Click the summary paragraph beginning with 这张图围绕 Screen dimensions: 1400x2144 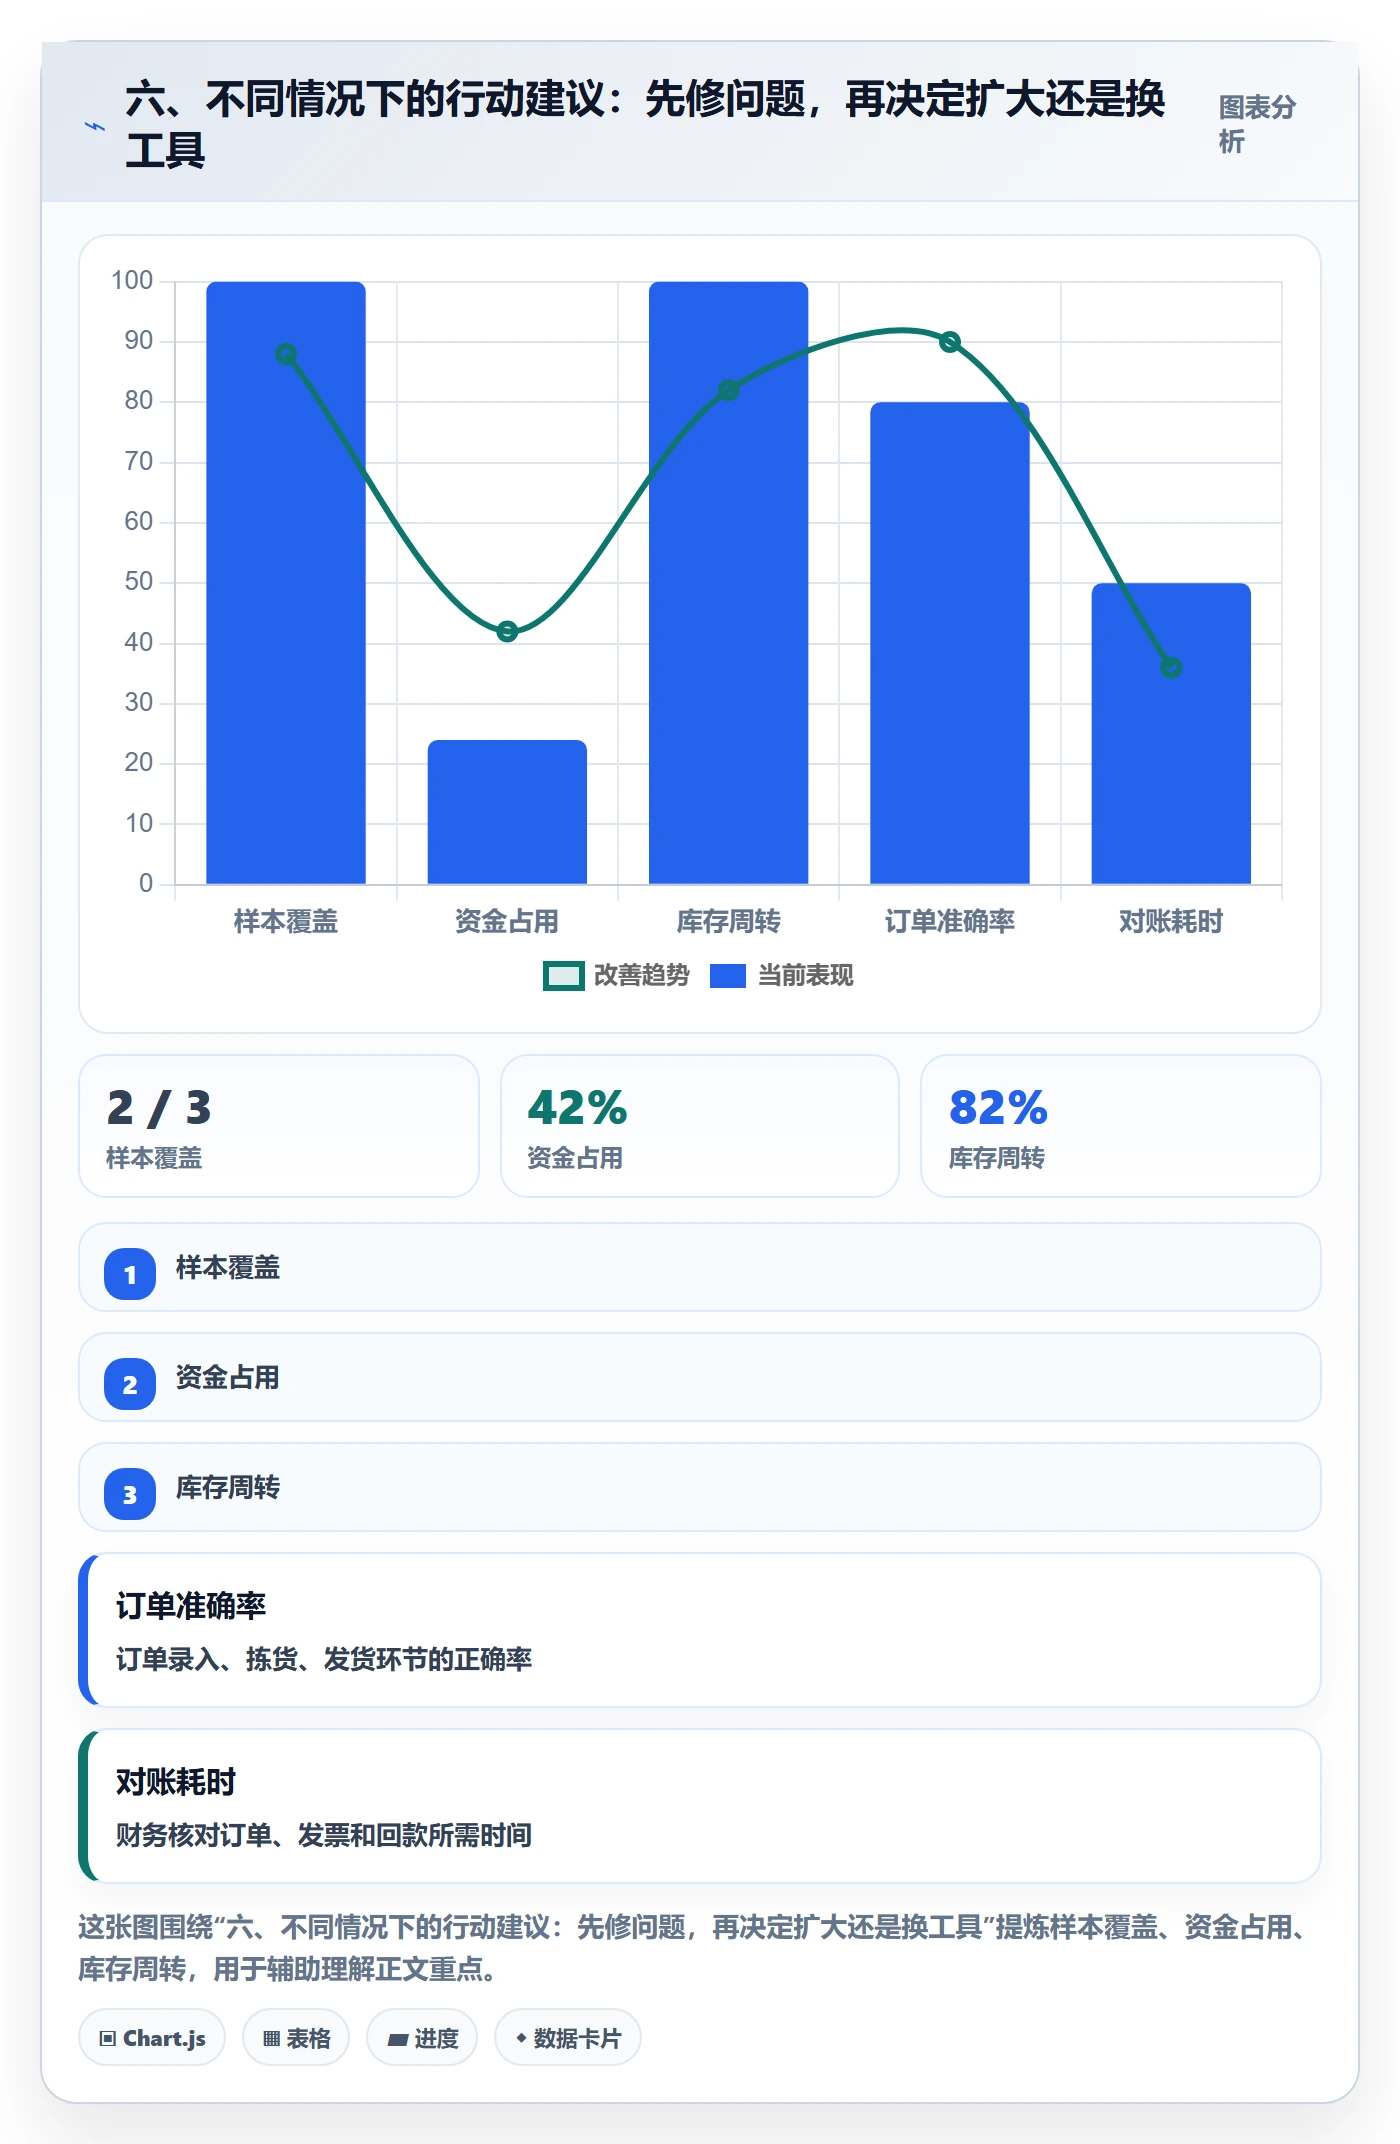[693, 1948]
